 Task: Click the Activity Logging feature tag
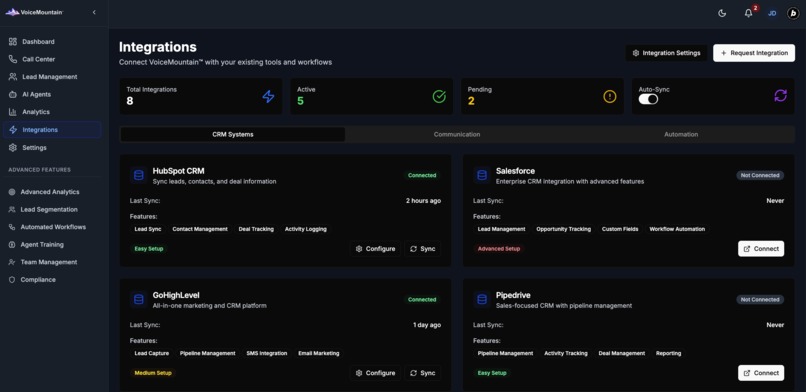(x=306, y=229)
